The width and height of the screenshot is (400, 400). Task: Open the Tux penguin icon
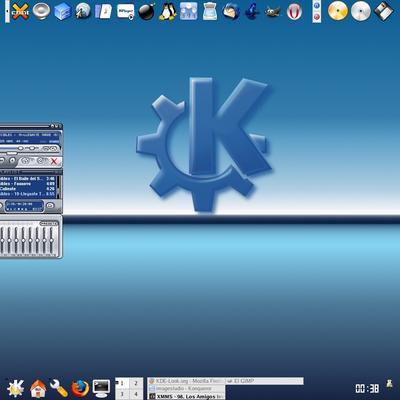click(167, 11)
